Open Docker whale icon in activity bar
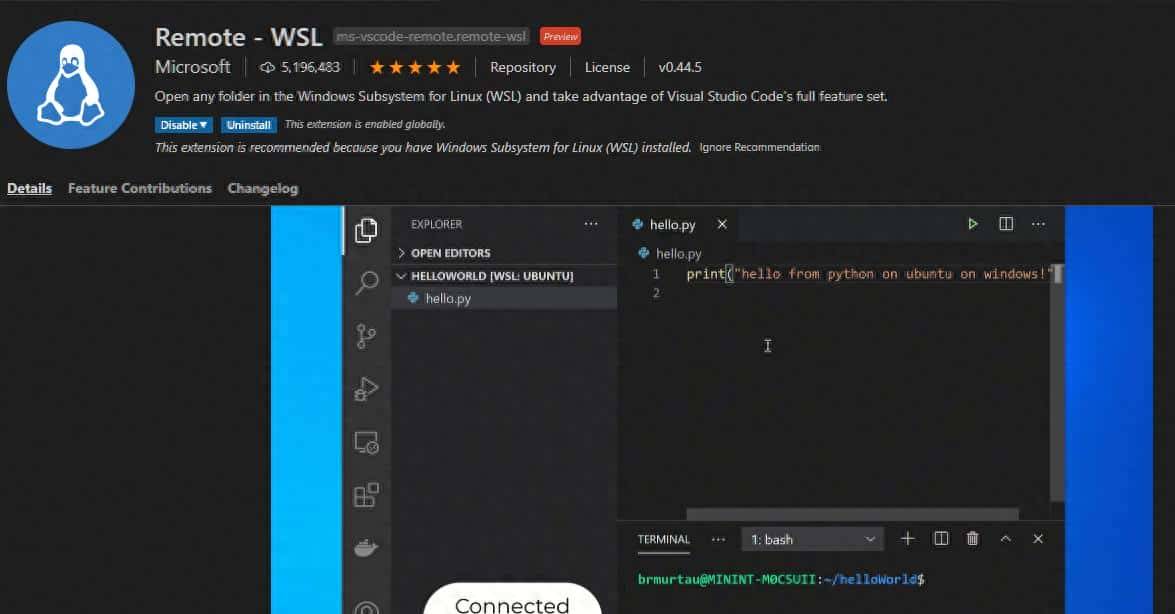Image resolution: width=1175 pixels, height=614 pixels. tap(366, 548)
